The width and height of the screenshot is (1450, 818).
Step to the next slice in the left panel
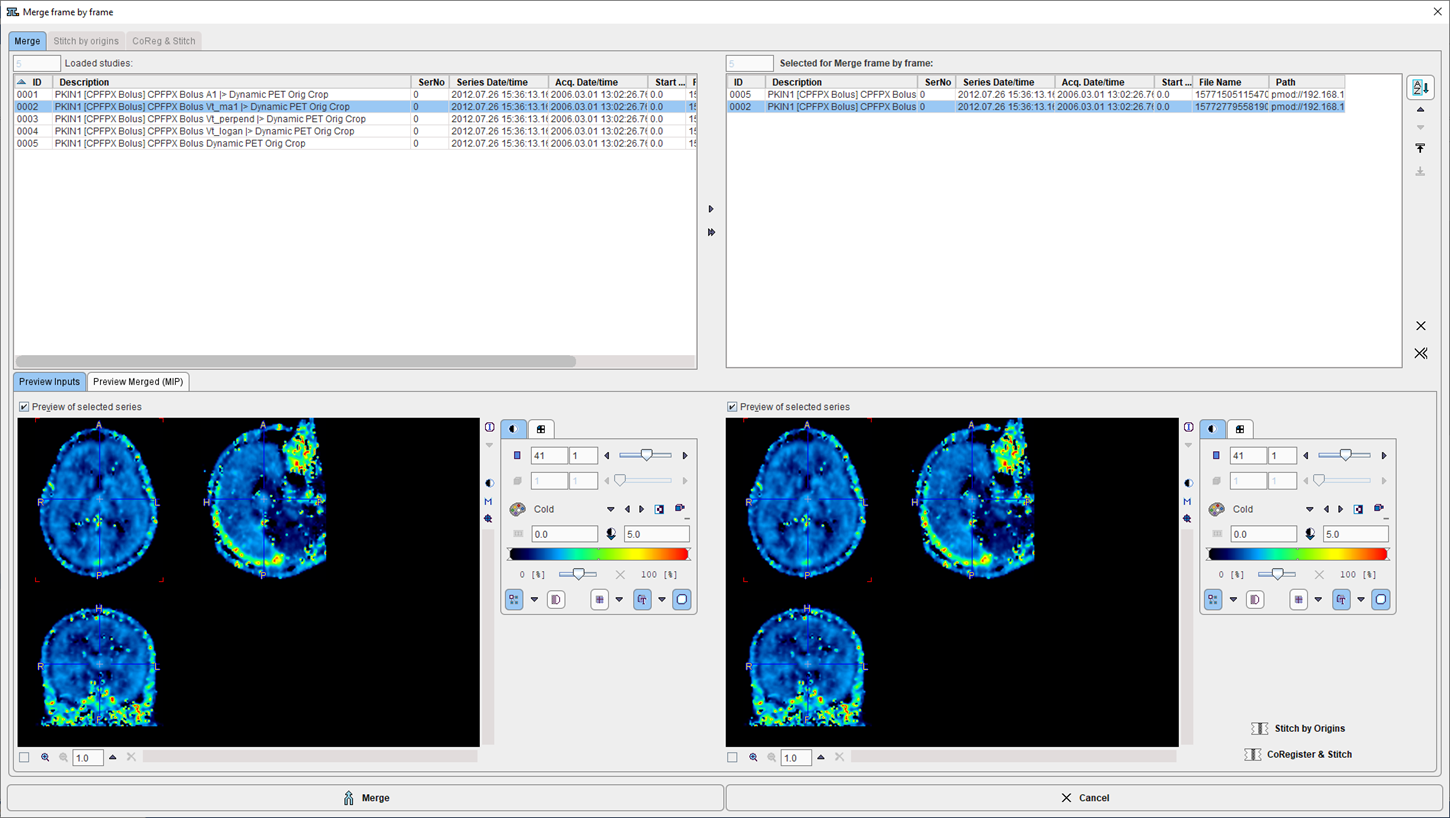click(x=685, y=456)
